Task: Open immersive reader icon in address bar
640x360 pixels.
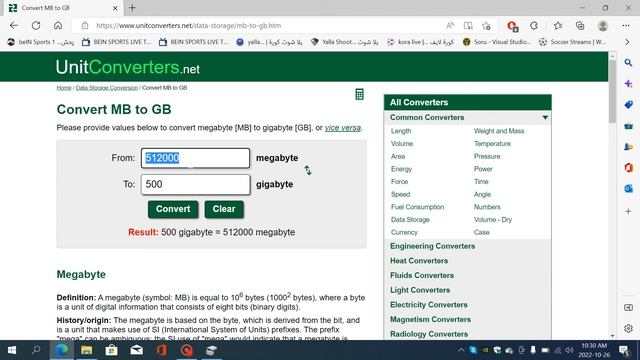Action: click(468, 26)
